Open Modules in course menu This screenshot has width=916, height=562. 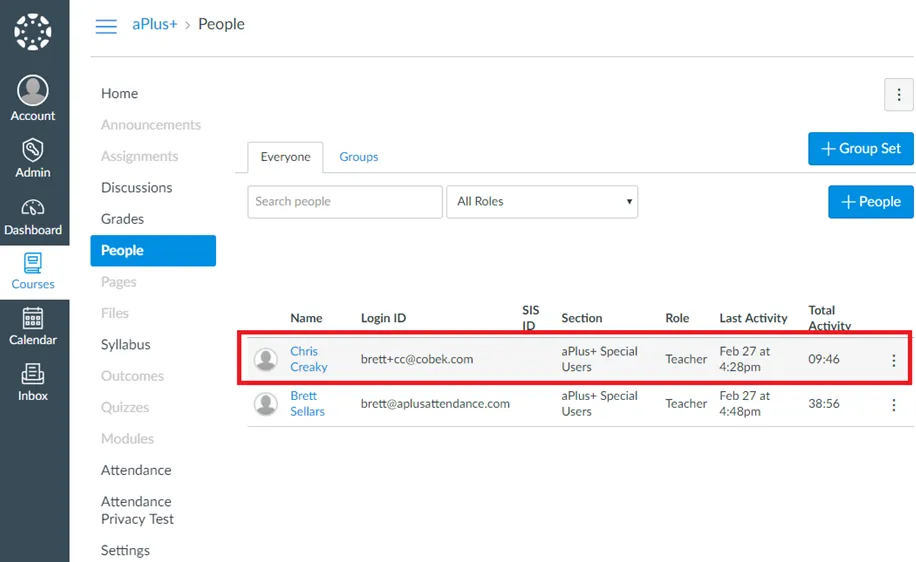point(127,439)
